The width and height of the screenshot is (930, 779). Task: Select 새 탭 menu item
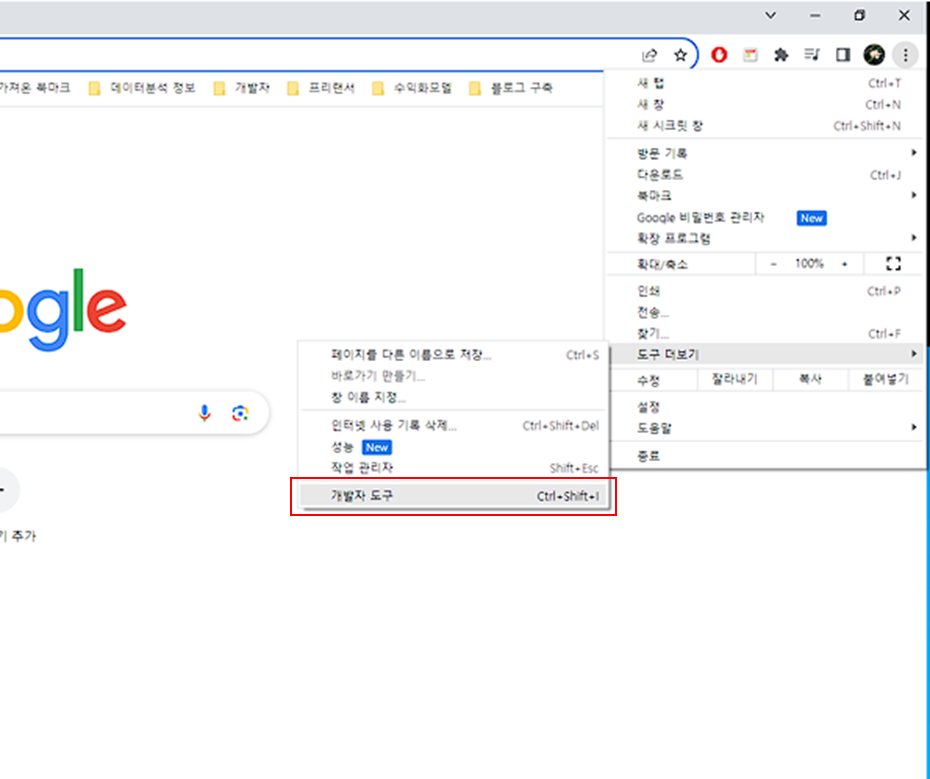pos(766,83)
